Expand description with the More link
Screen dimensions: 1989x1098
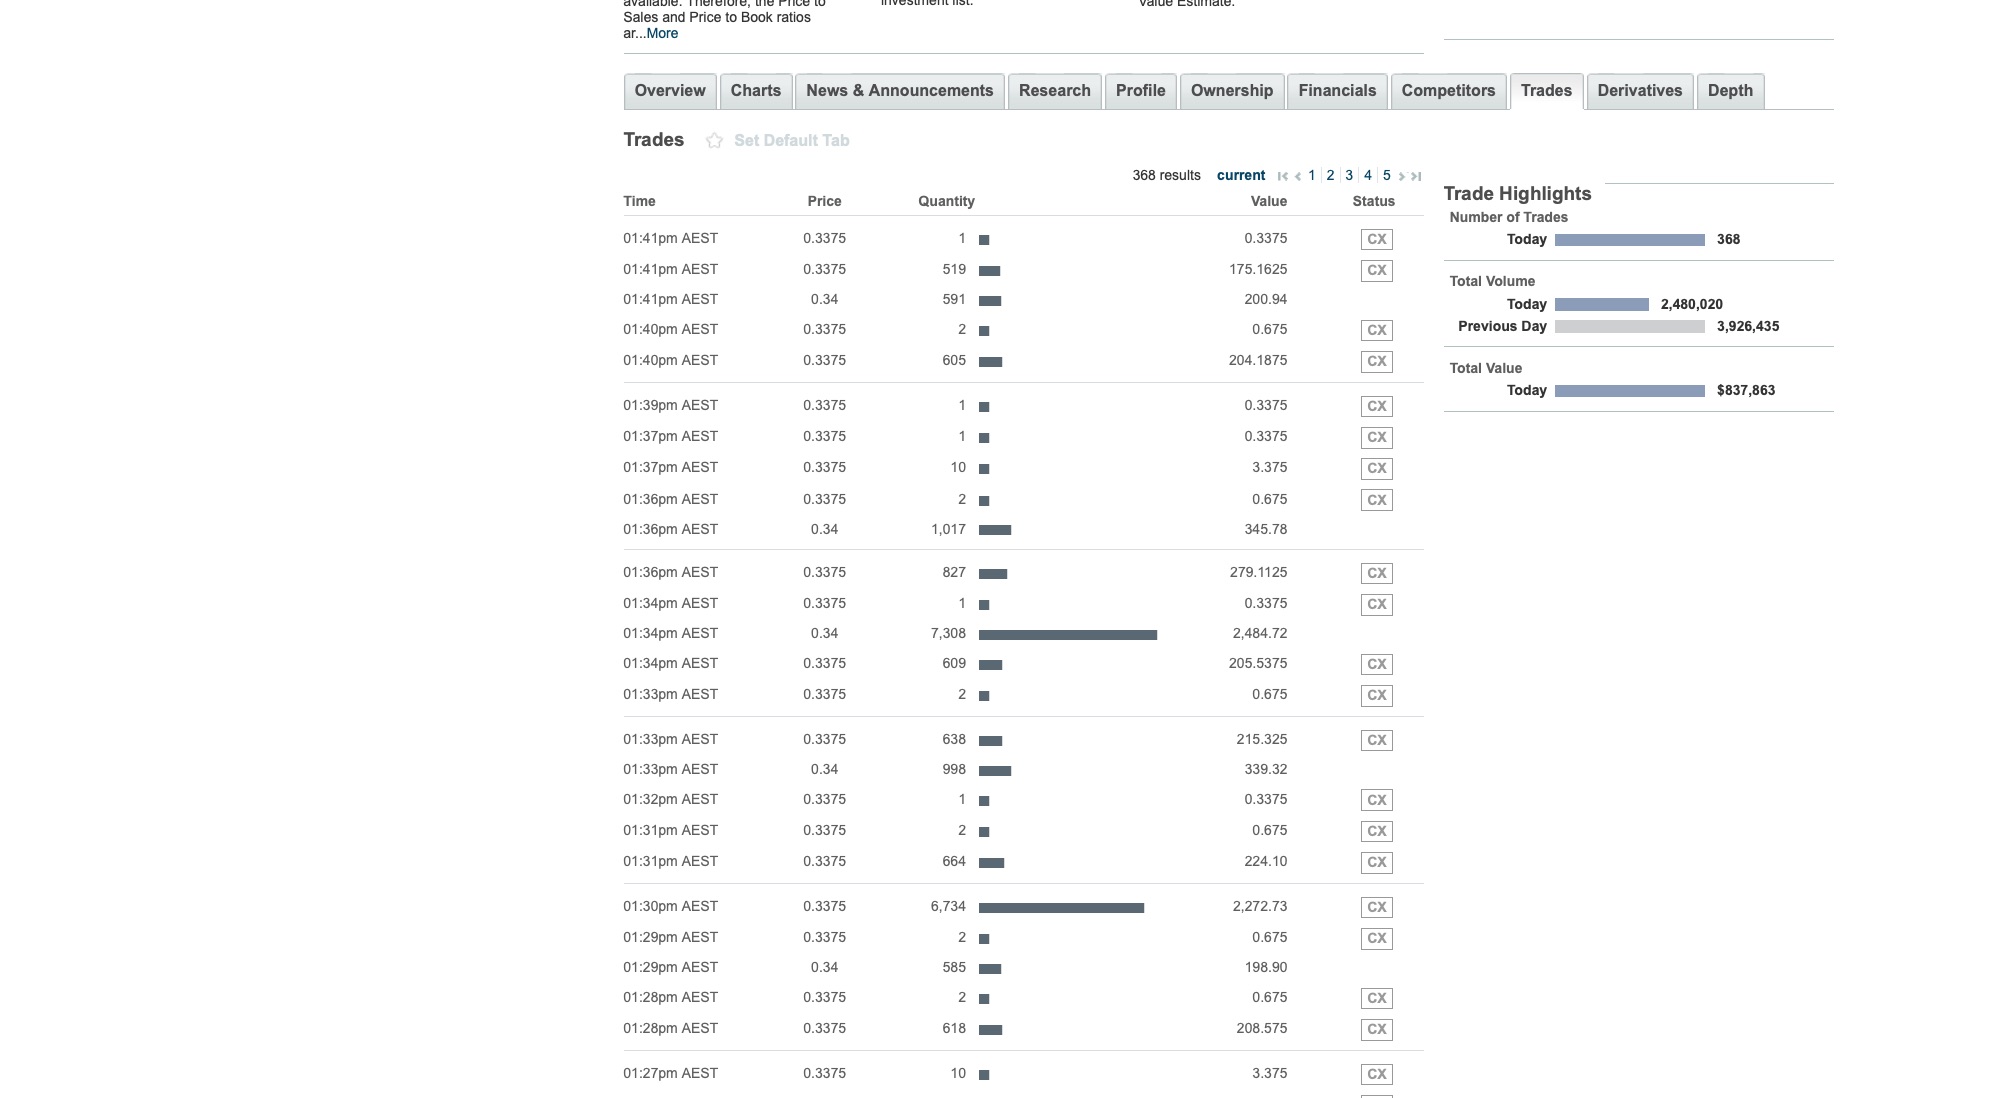pos(661,33)
